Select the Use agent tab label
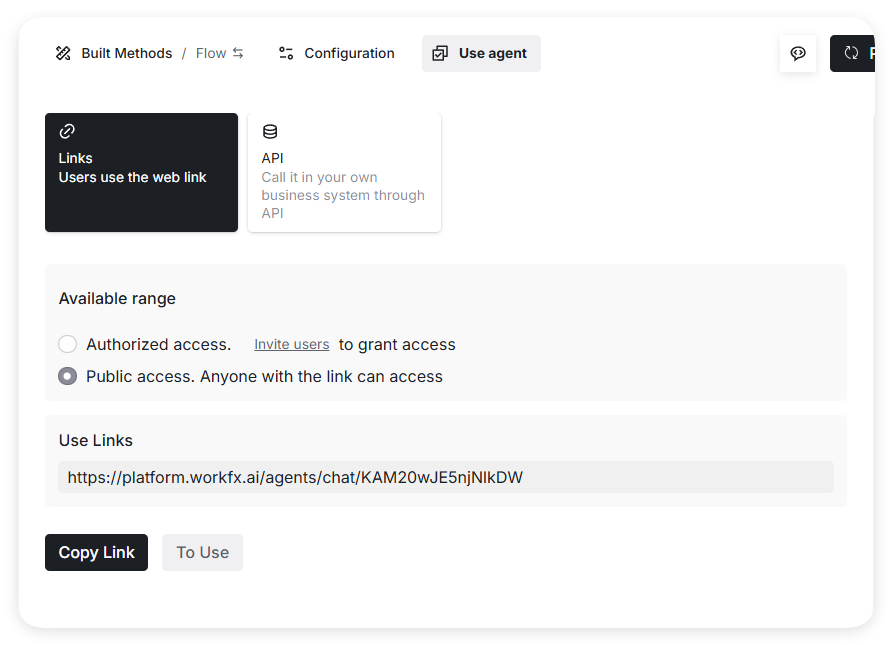The image size is (892, 645). (x=493, y=53)
